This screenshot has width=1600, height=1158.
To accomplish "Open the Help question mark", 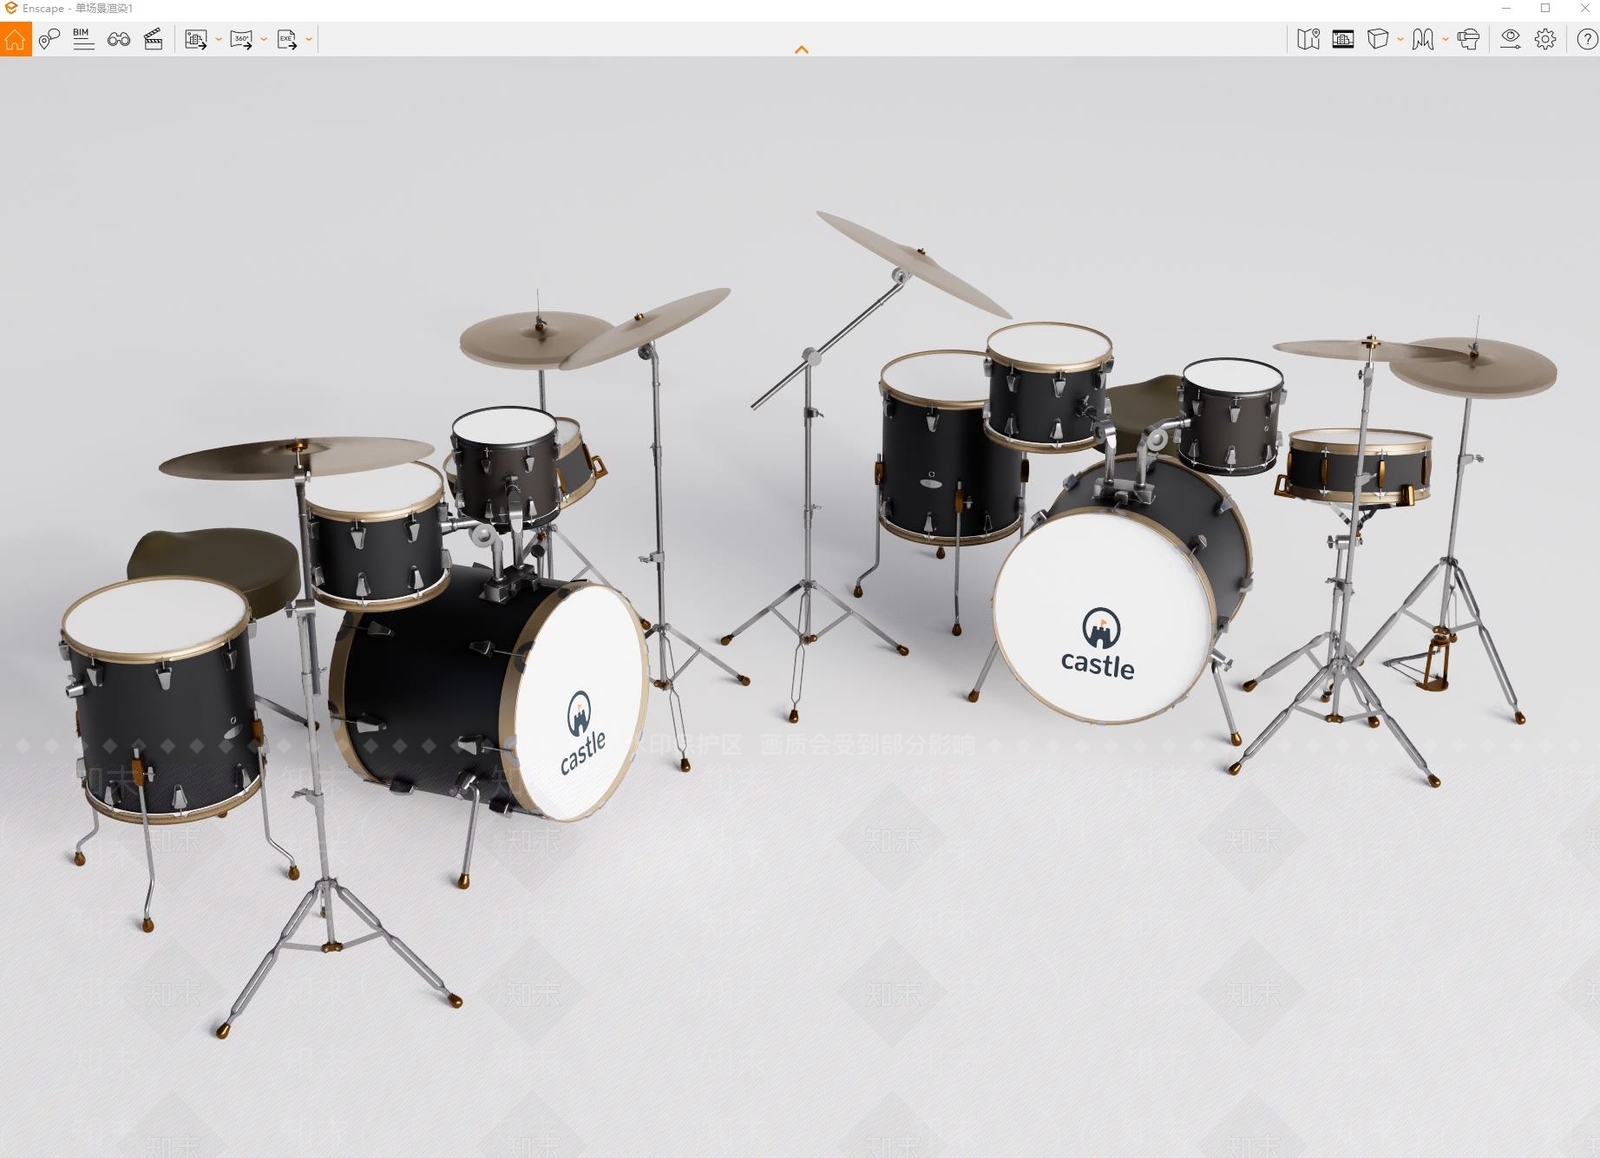I will (x=1587, y=40).
